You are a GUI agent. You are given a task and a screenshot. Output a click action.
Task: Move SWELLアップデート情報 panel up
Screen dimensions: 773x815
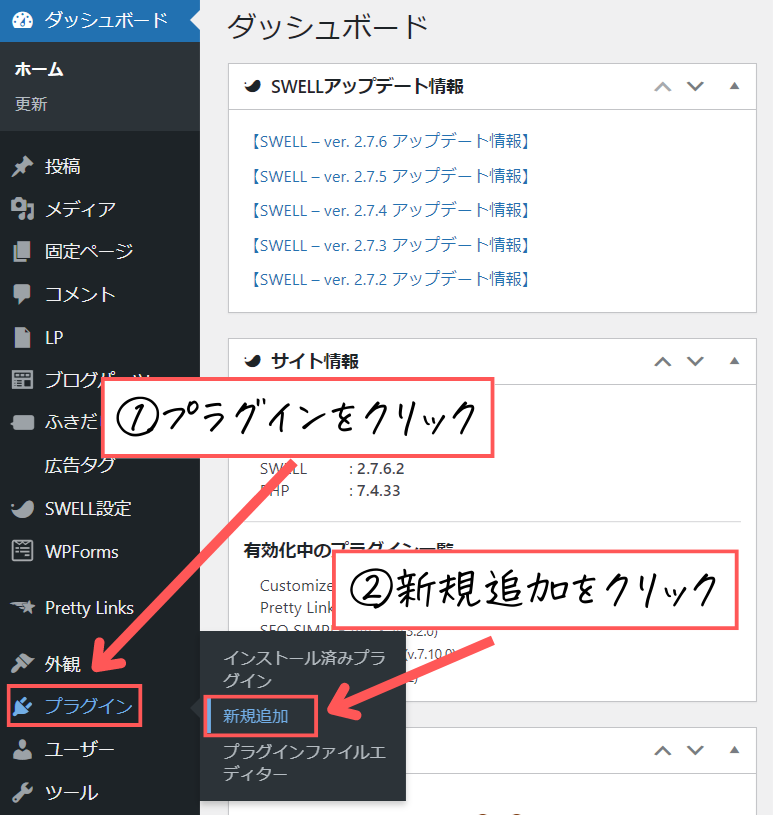(x=662, y=86)
